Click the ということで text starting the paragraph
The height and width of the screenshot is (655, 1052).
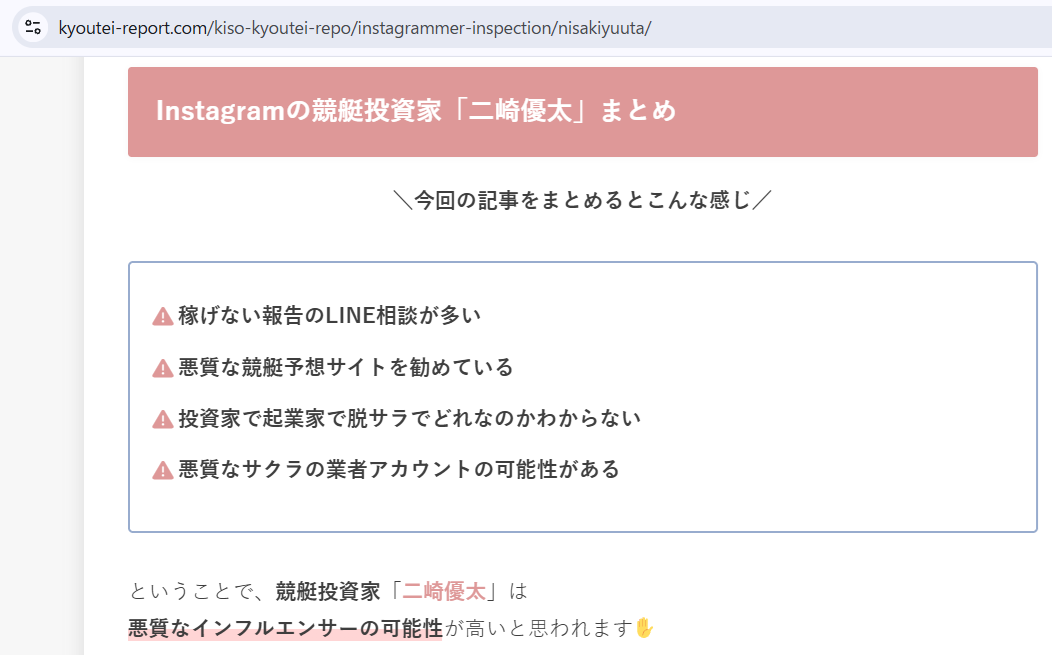pyautogui.click(x=190, y=591)
